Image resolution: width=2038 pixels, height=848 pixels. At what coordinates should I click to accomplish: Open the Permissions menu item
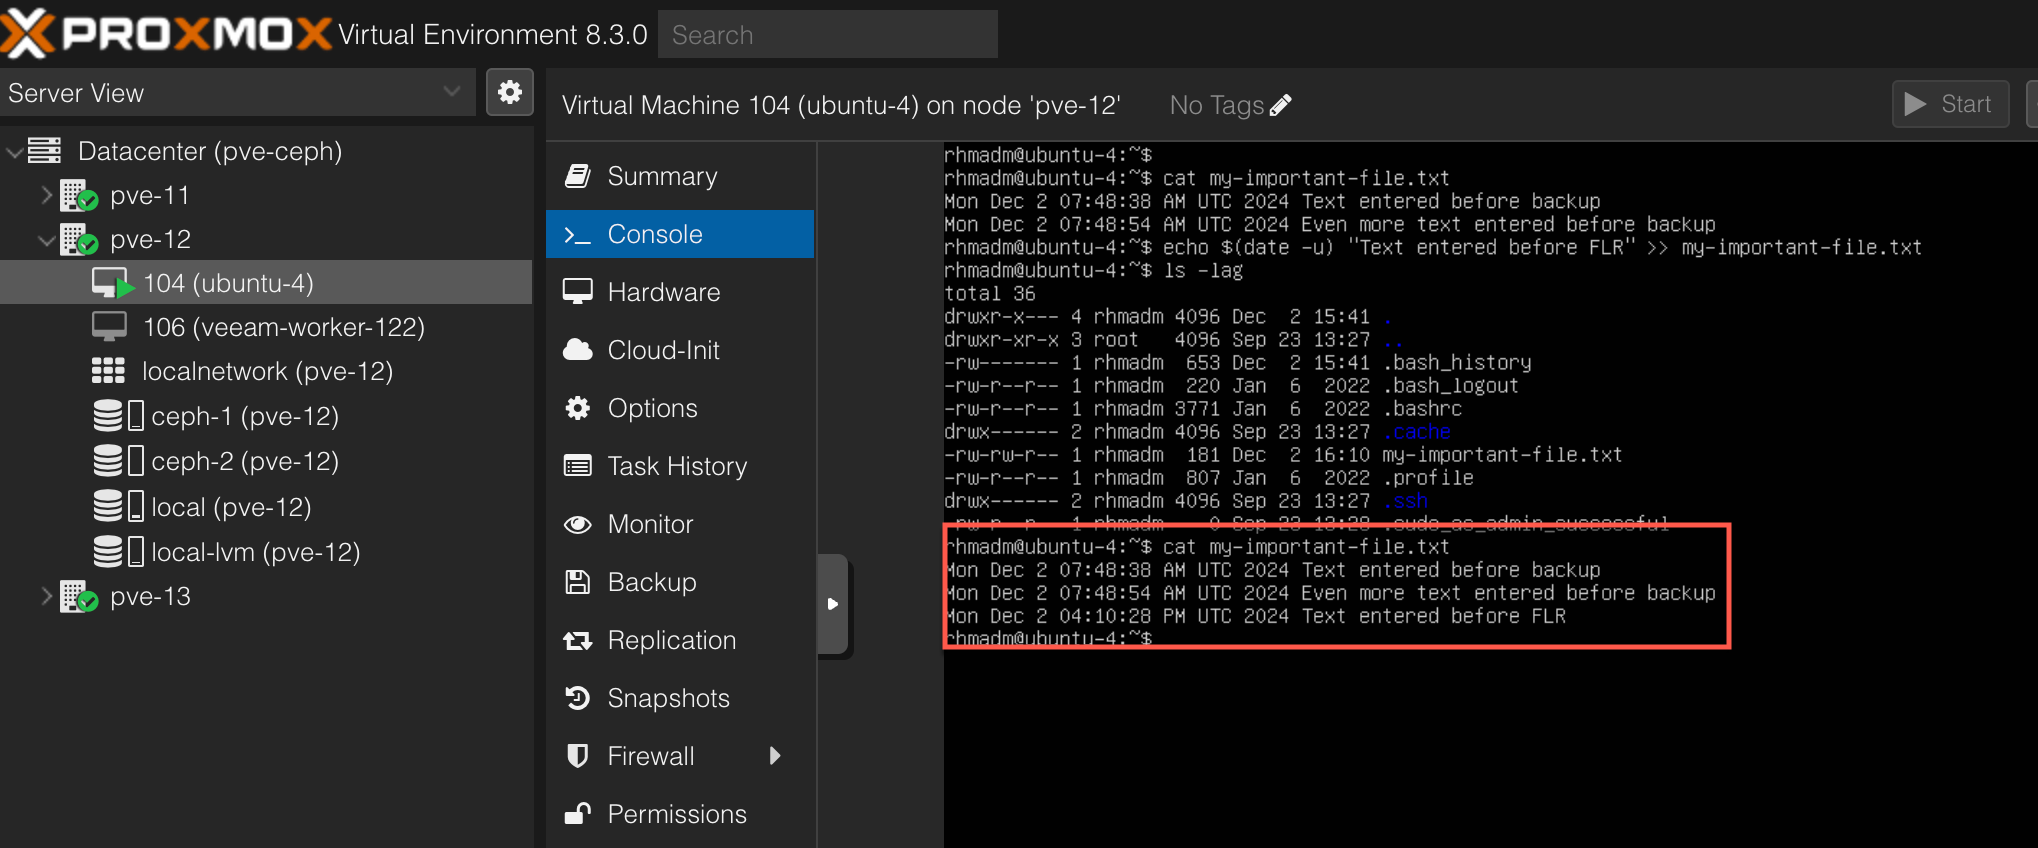pos(680,814)
